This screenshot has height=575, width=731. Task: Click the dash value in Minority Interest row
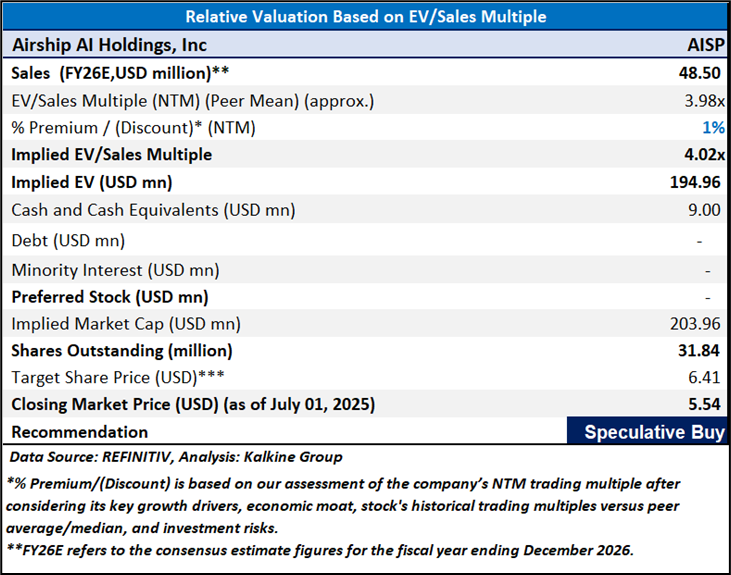[708, 271]
